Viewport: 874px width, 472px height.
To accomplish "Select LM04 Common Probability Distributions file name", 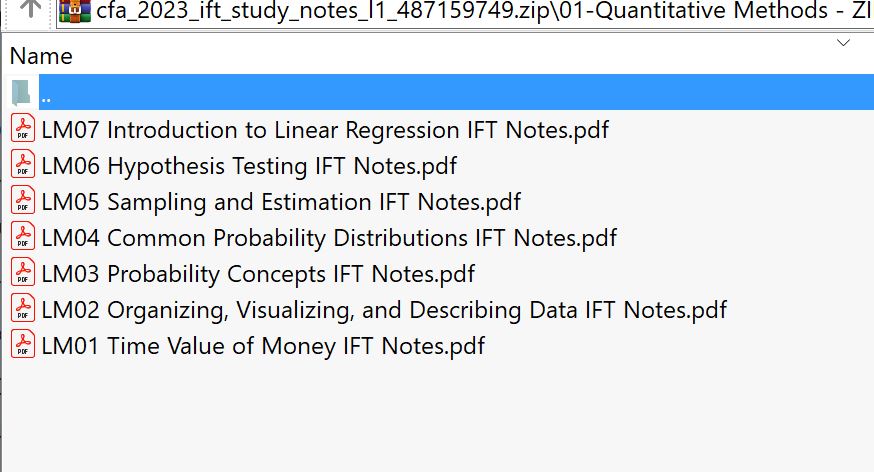I will (x=329, y=238).
